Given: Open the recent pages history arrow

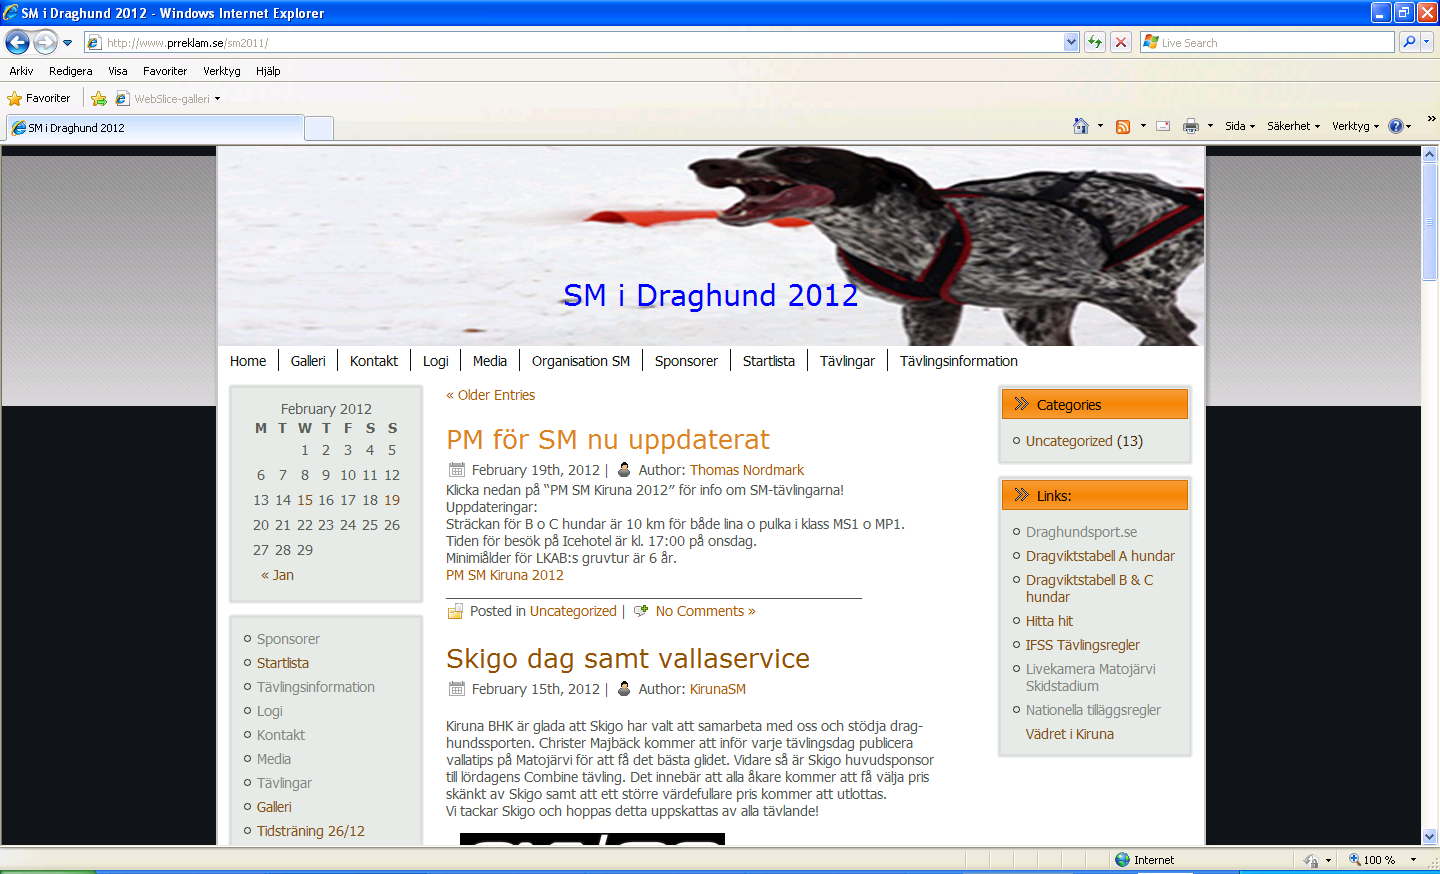Looking at the screenshot, I should tap(67, 43).
